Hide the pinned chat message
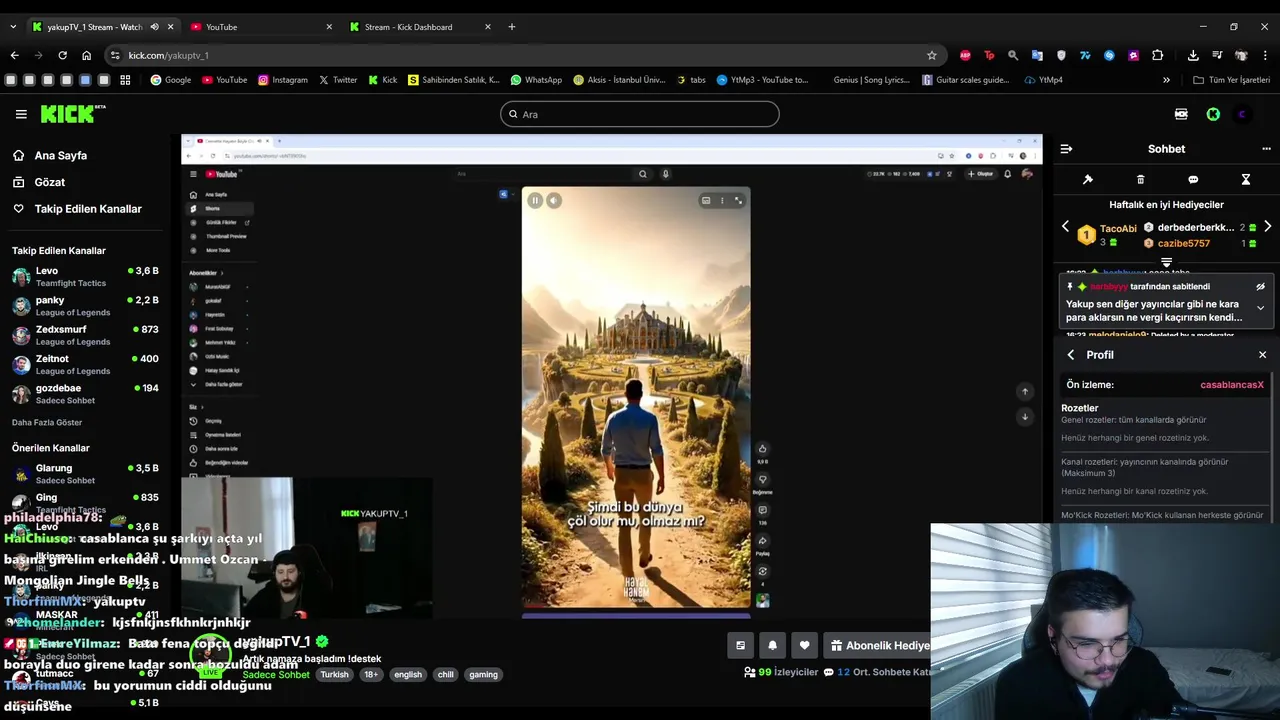1280x720 pixels. click(x=1260, y=287)
